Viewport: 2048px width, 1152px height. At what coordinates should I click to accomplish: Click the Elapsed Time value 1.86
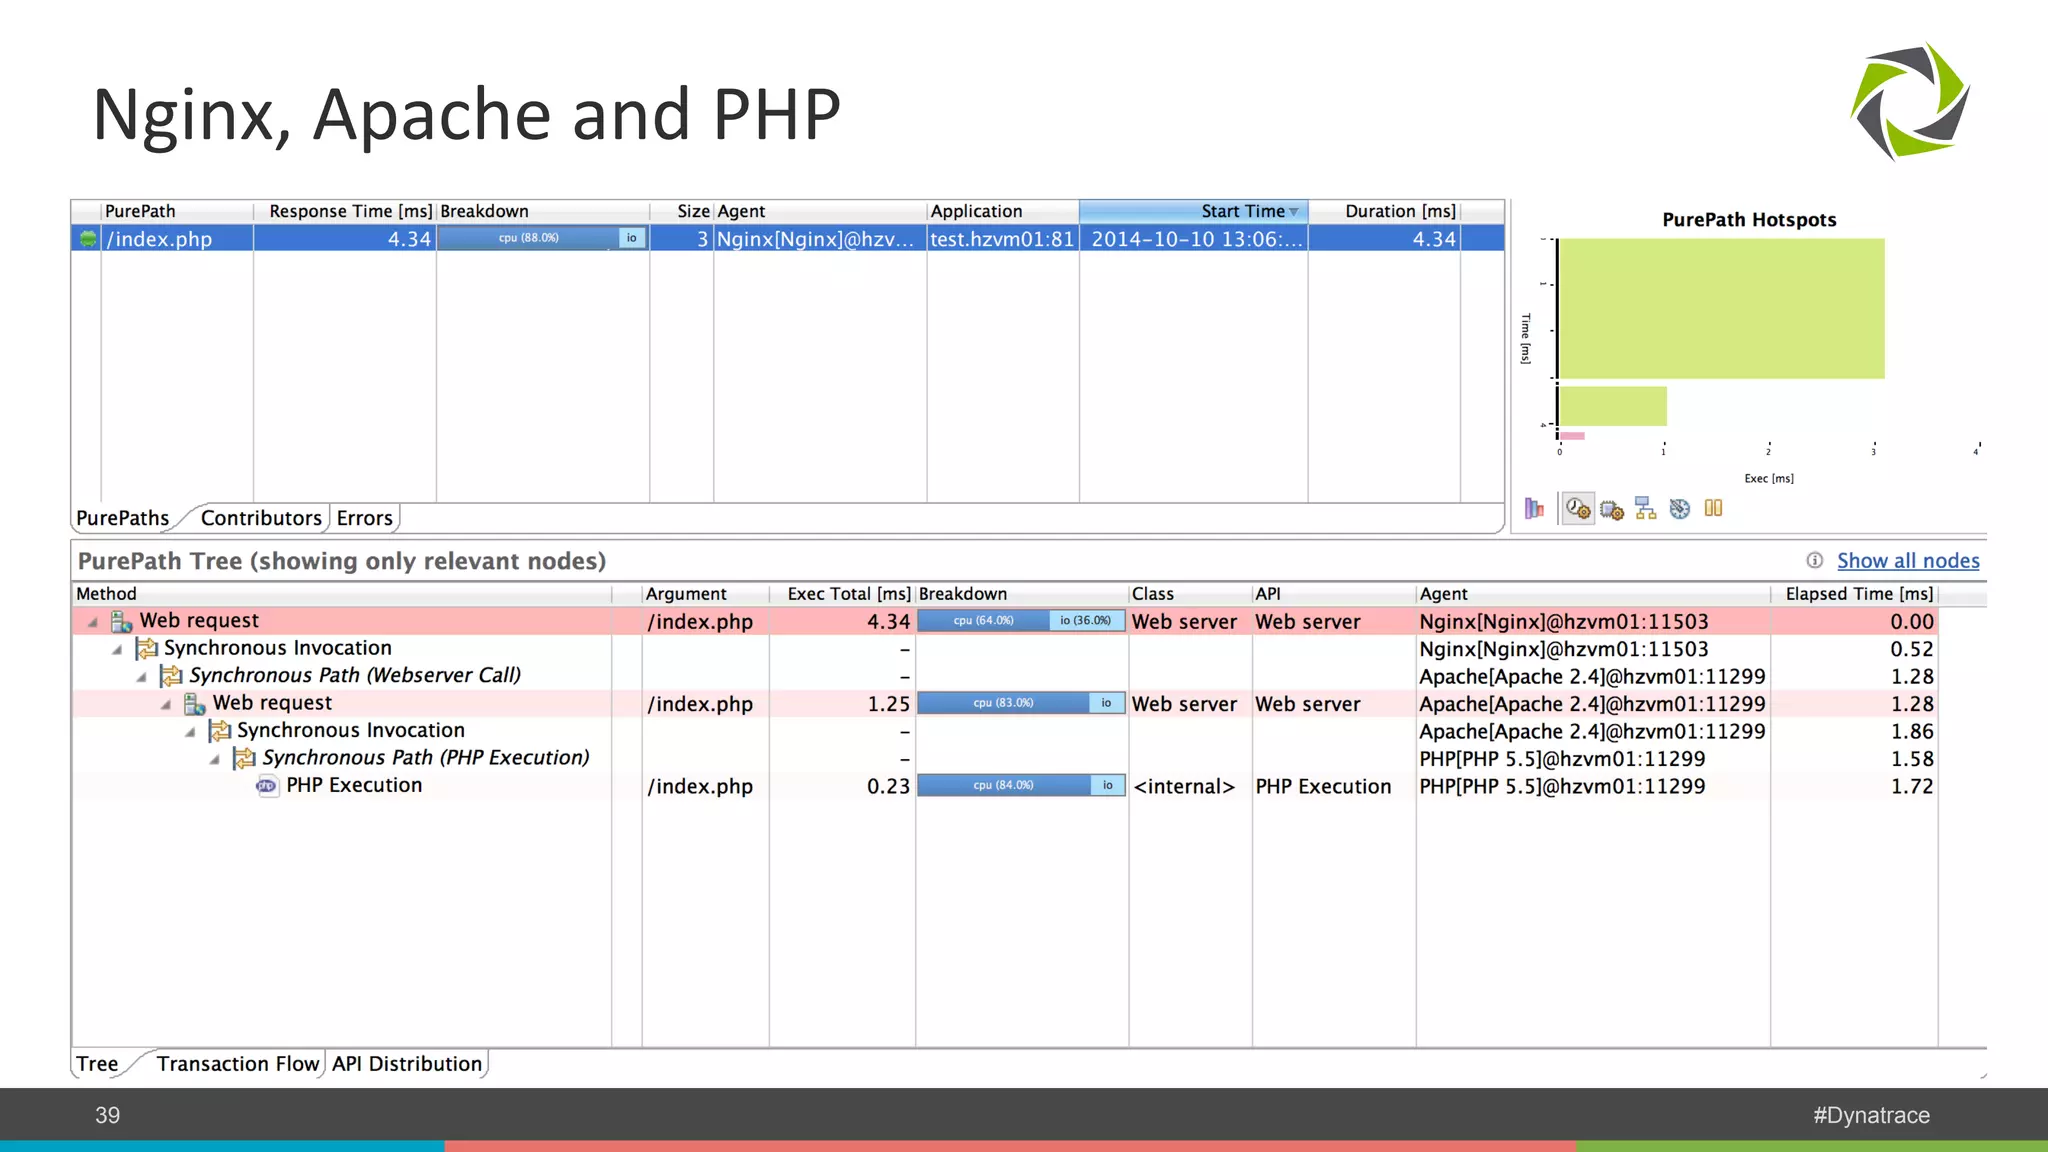1912,731
